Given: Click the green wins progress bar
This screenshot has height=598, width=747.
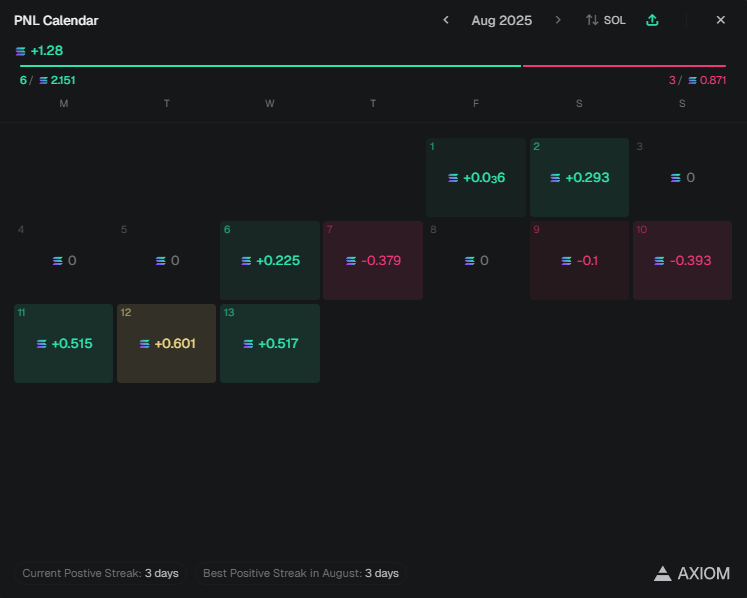Looking at the screenshot, I should click(270, 66).
